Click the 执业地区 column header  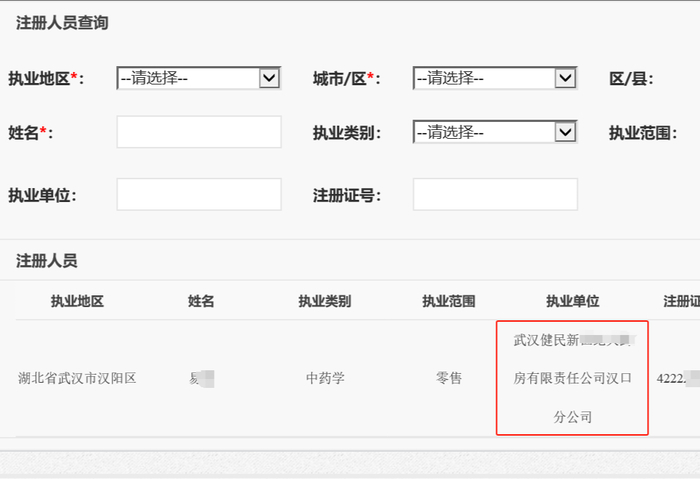click(77, 301)
